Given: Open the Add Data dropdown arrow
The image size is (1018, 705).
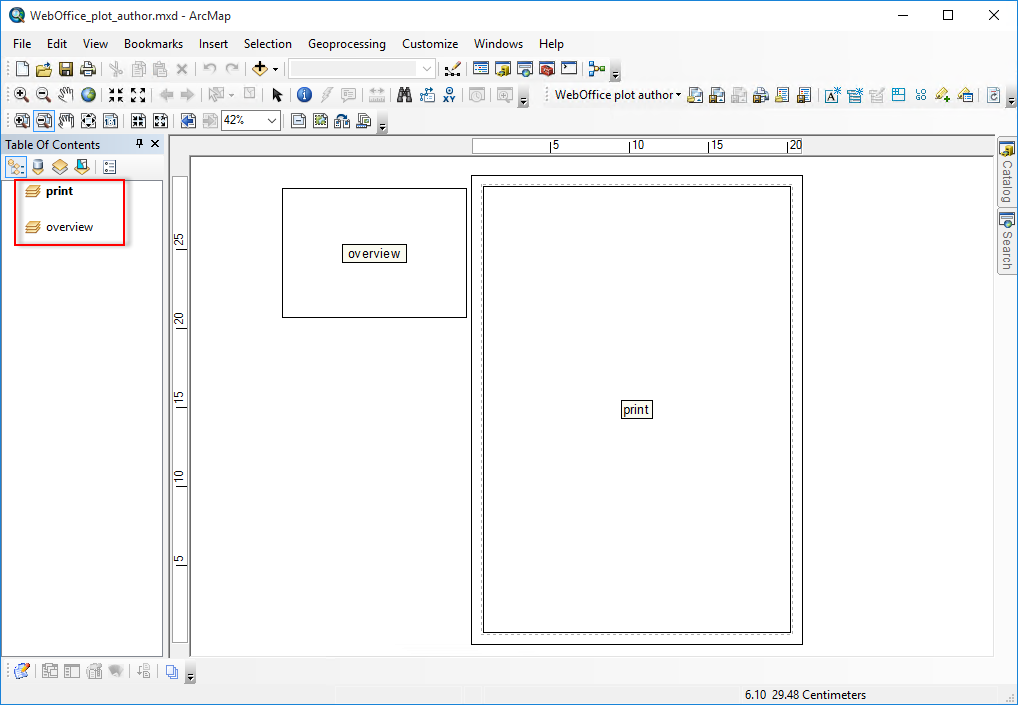Looking at the screenshot, I should coord(276,69).
